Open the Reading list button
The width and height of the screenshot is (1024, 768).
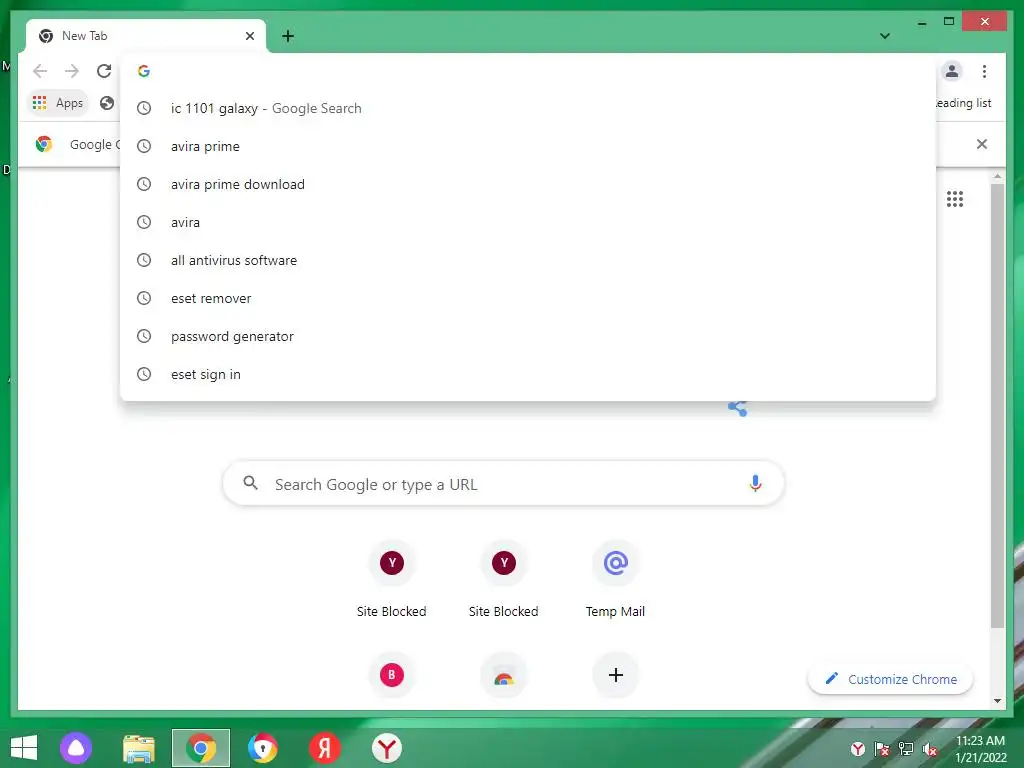964,103
